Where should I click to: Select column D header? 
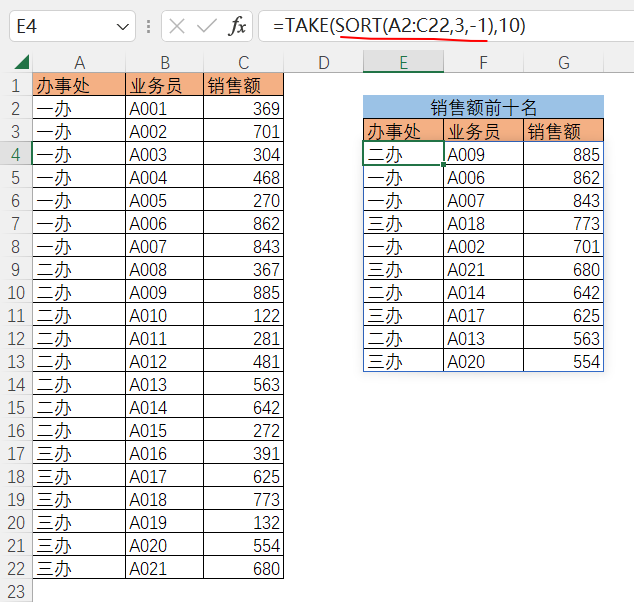323,63
